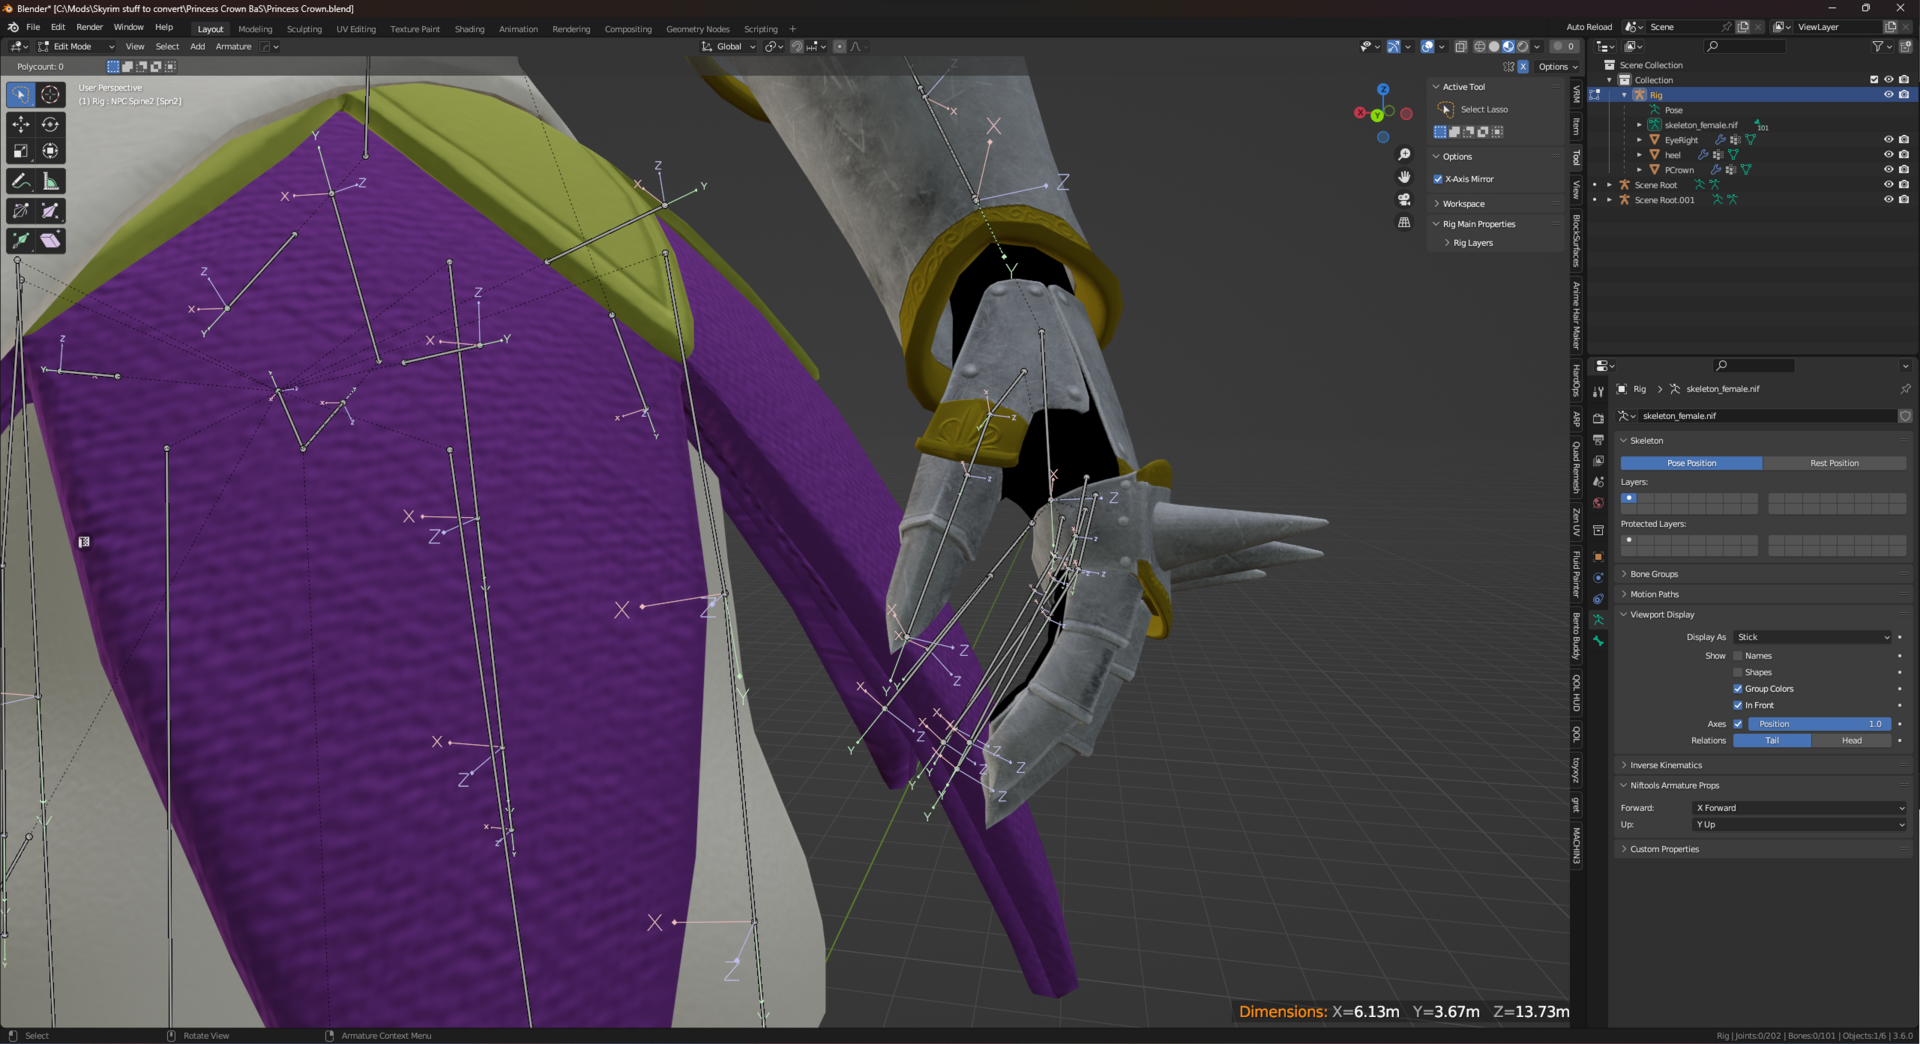Open Display As Stick dropdown
The image size is (1920, 1044).
click(x=1813, y=637)
